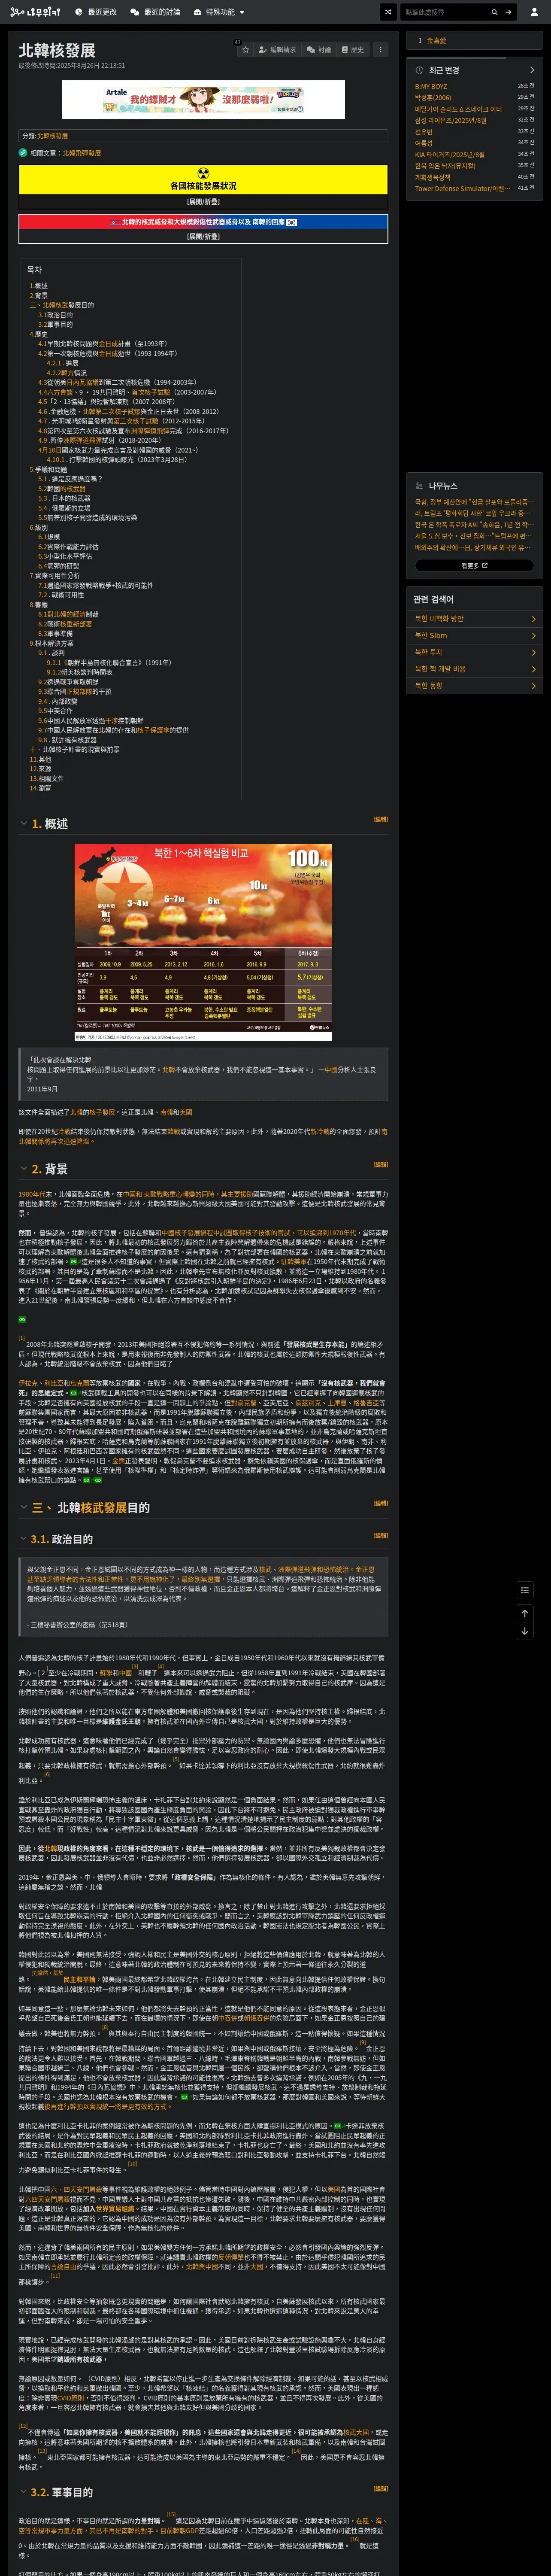Jump to contents entry 2.背景
Image resolution: width=551 pixels, height=2576 pixels.
38,296
